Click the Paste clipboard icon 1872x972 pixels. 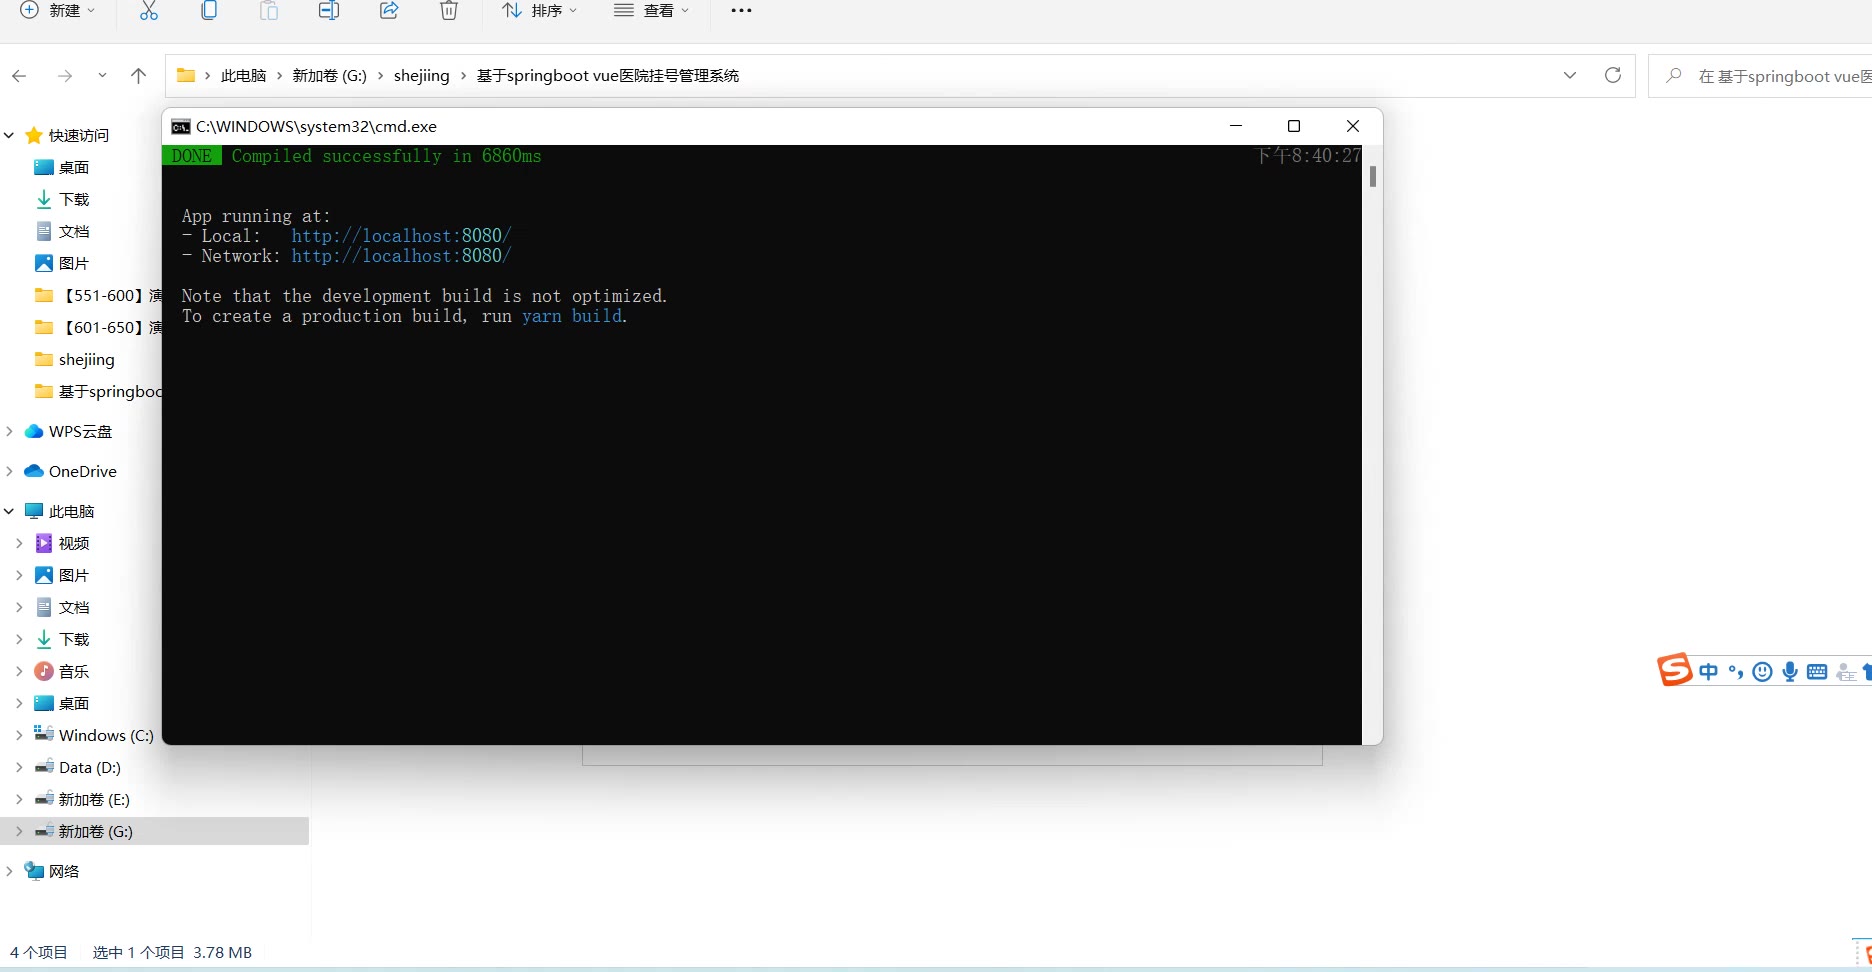(269, 11)
